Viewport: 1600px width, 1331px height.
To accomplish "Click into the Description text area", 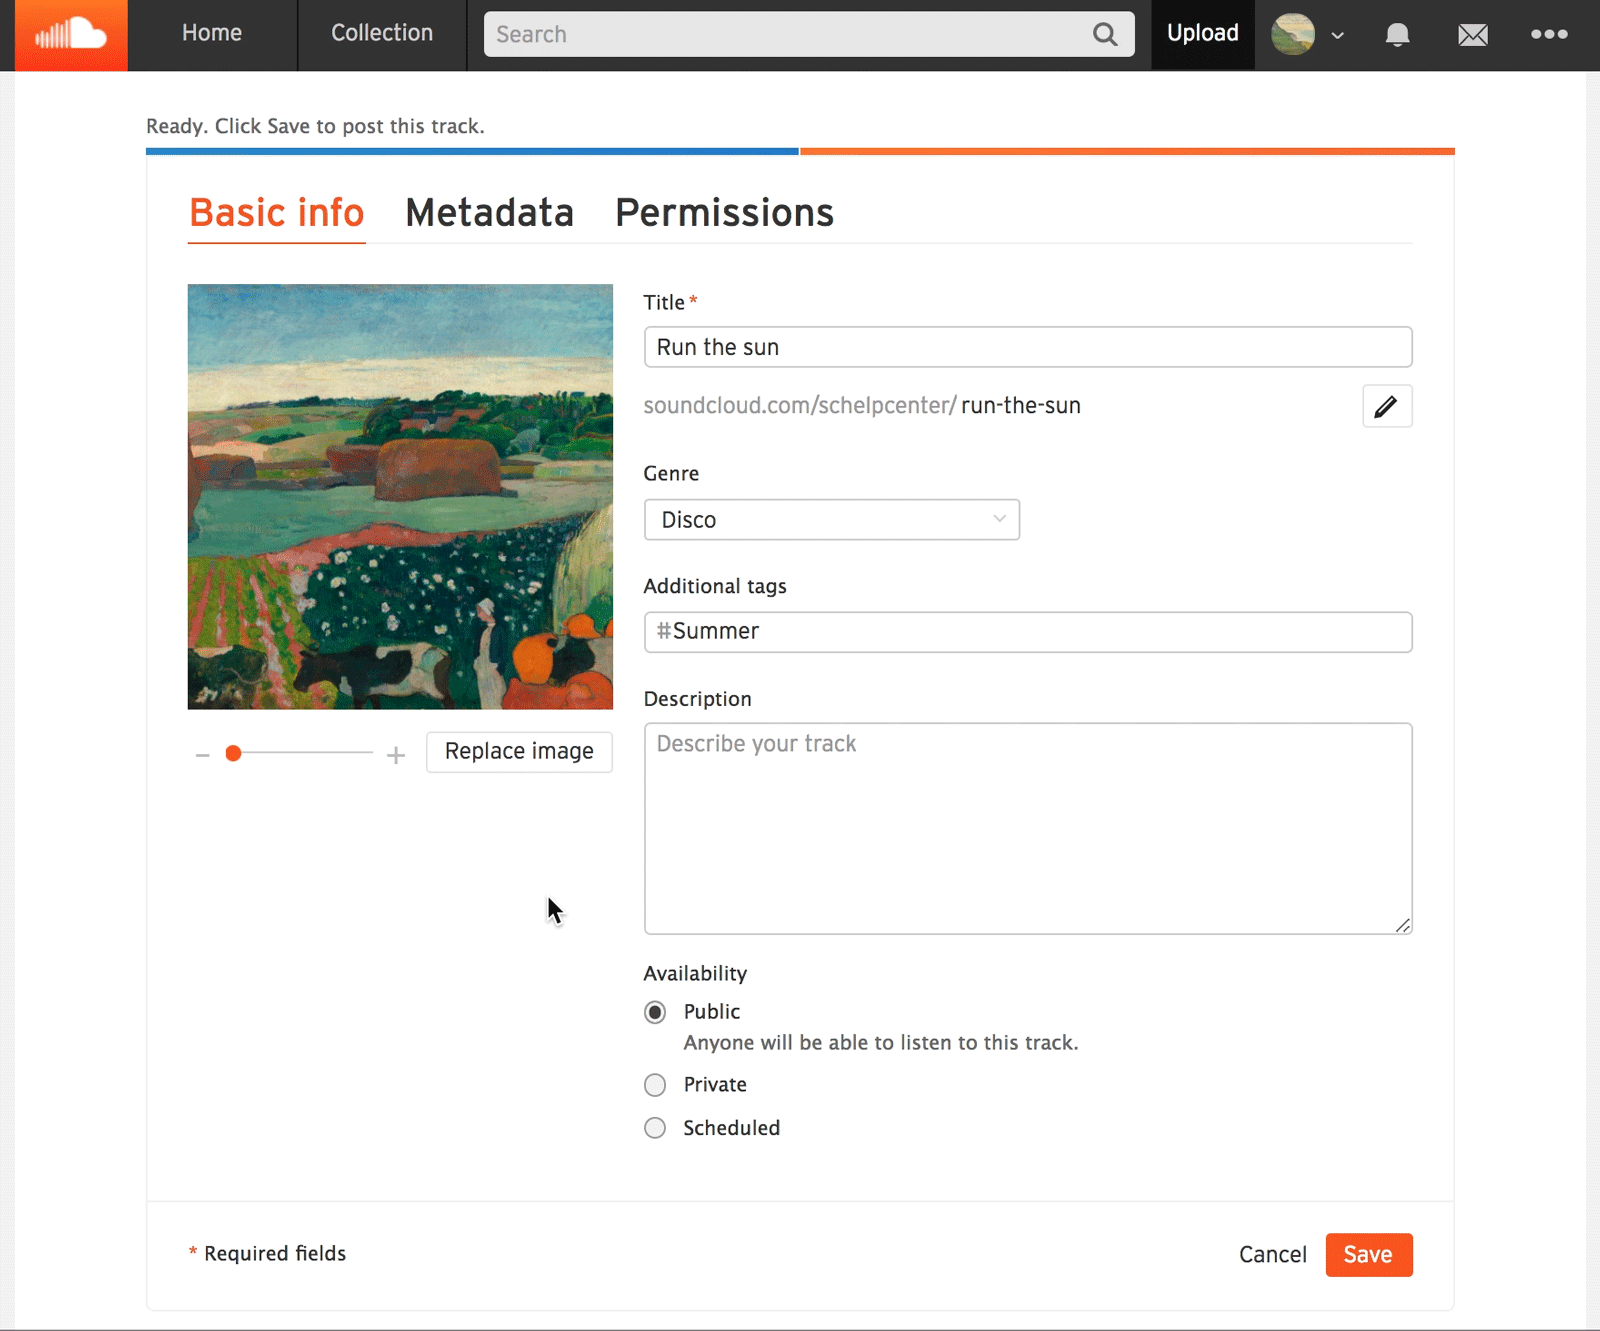I will 1028,829.
